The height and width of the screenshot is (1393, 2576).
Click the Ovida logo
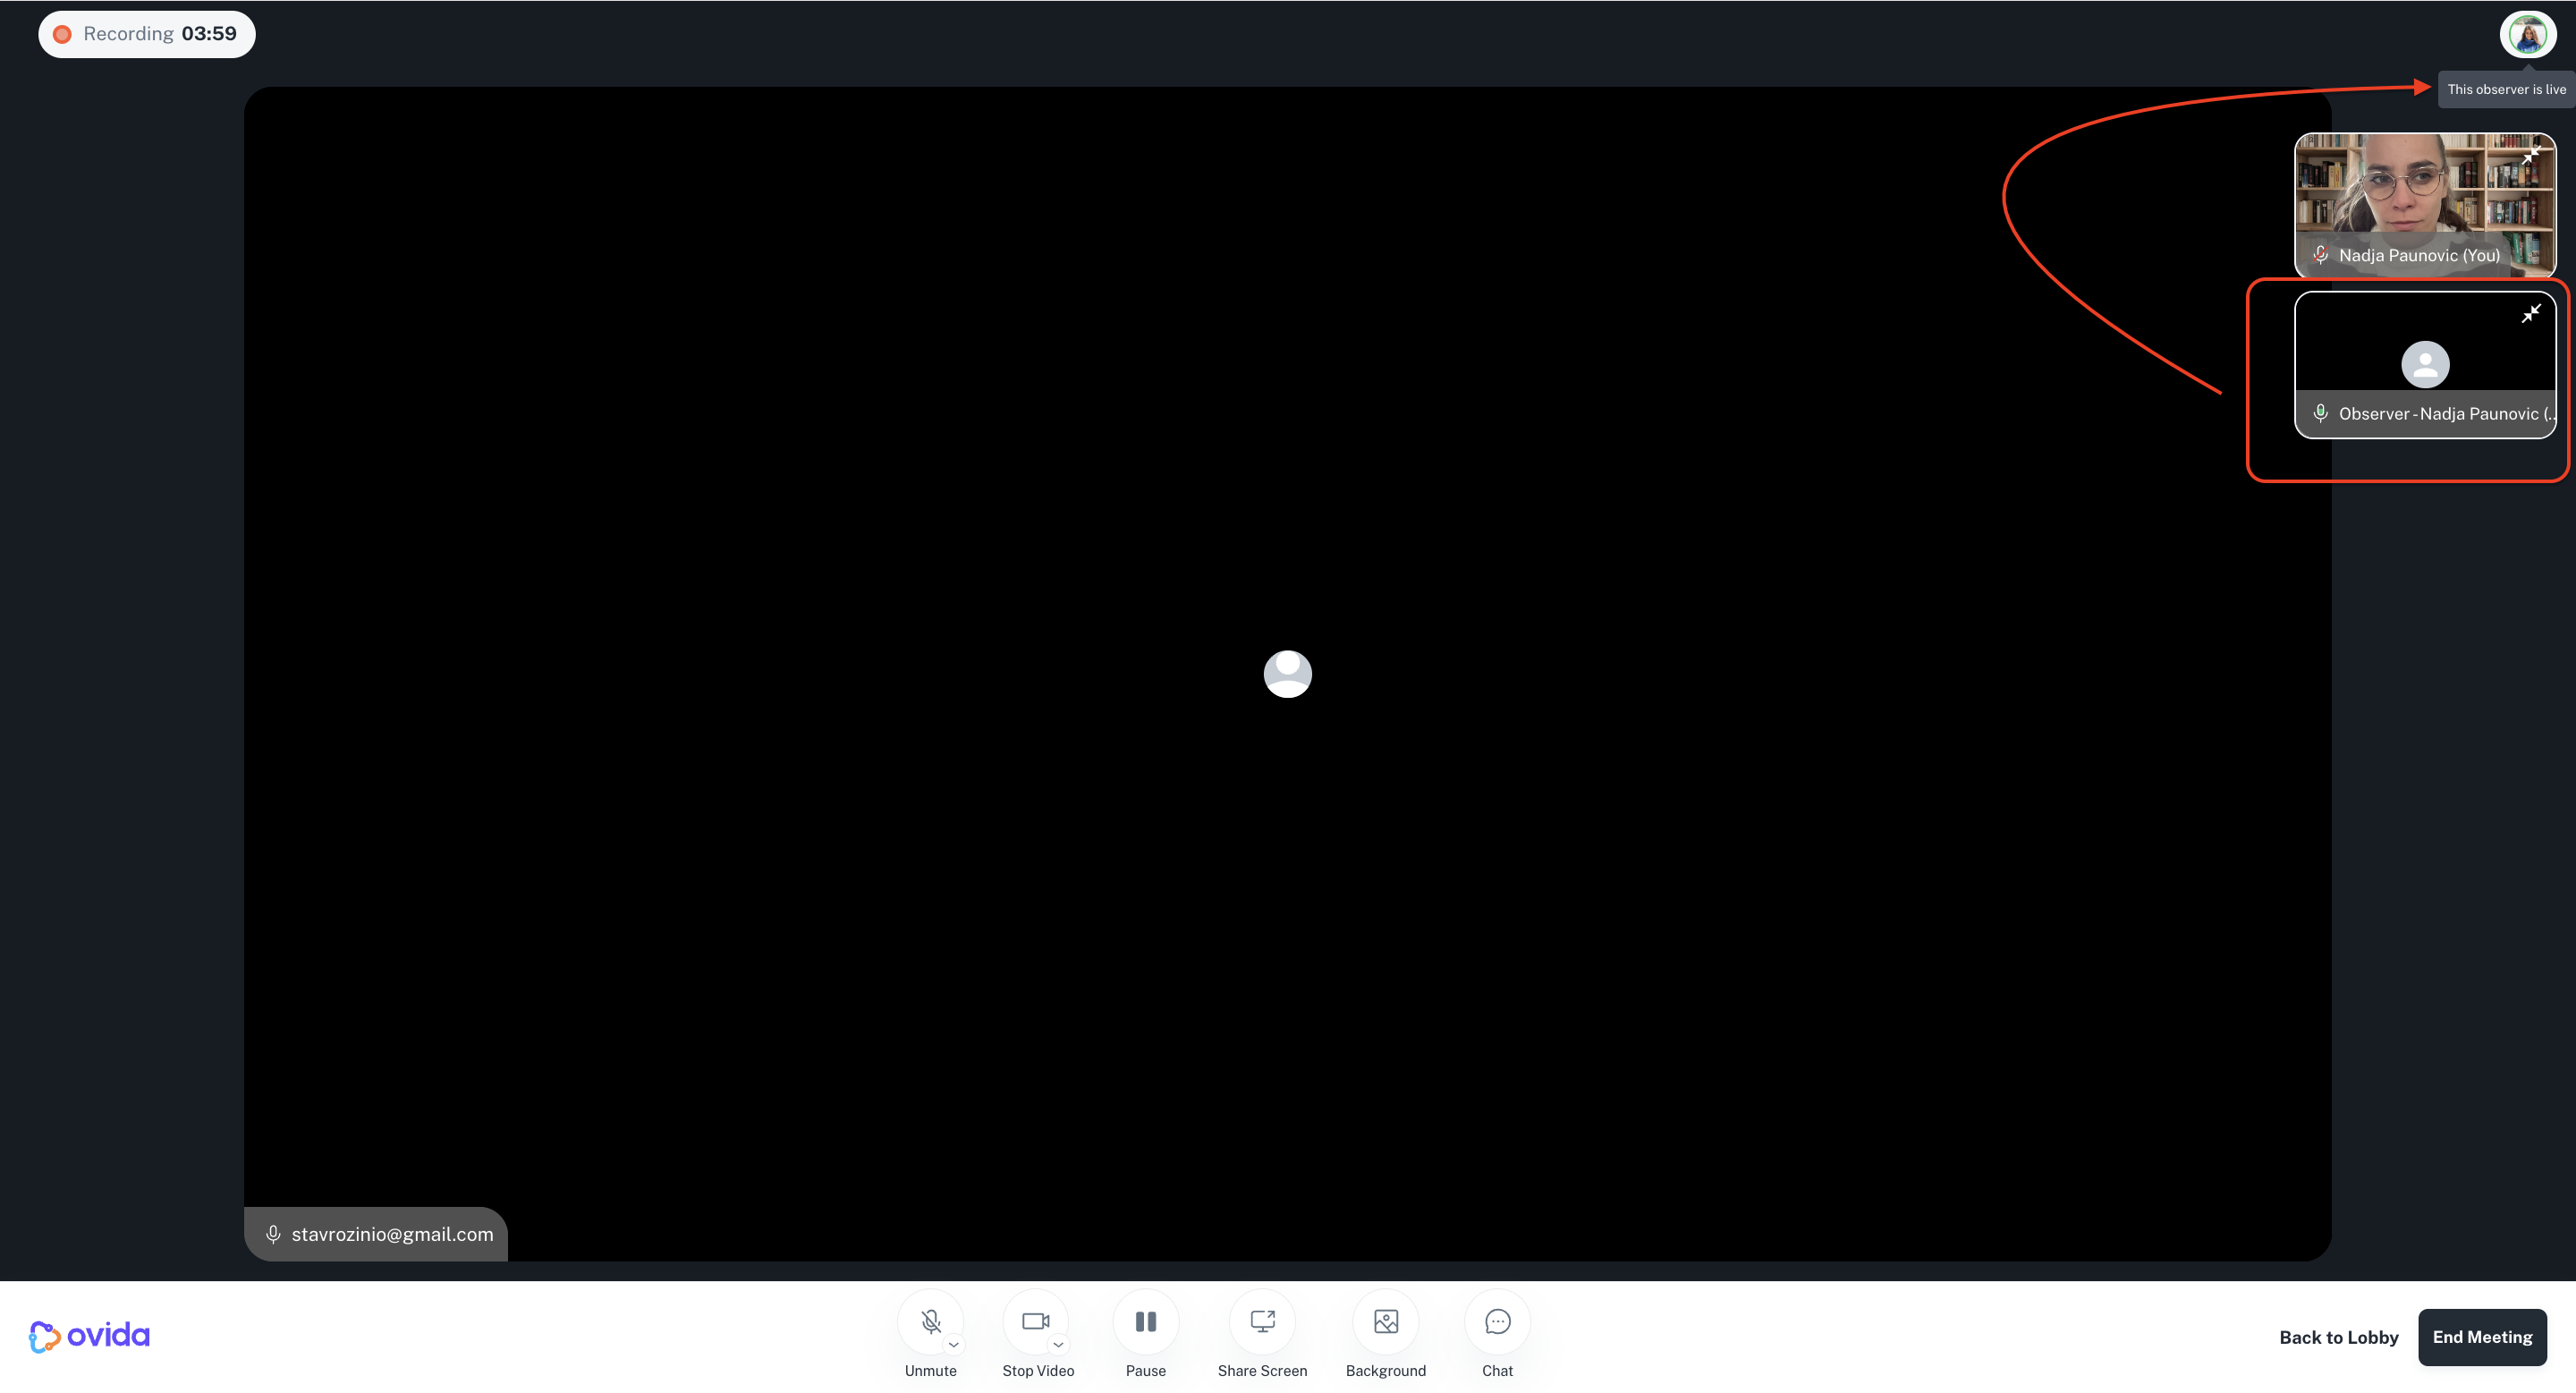89,1336
